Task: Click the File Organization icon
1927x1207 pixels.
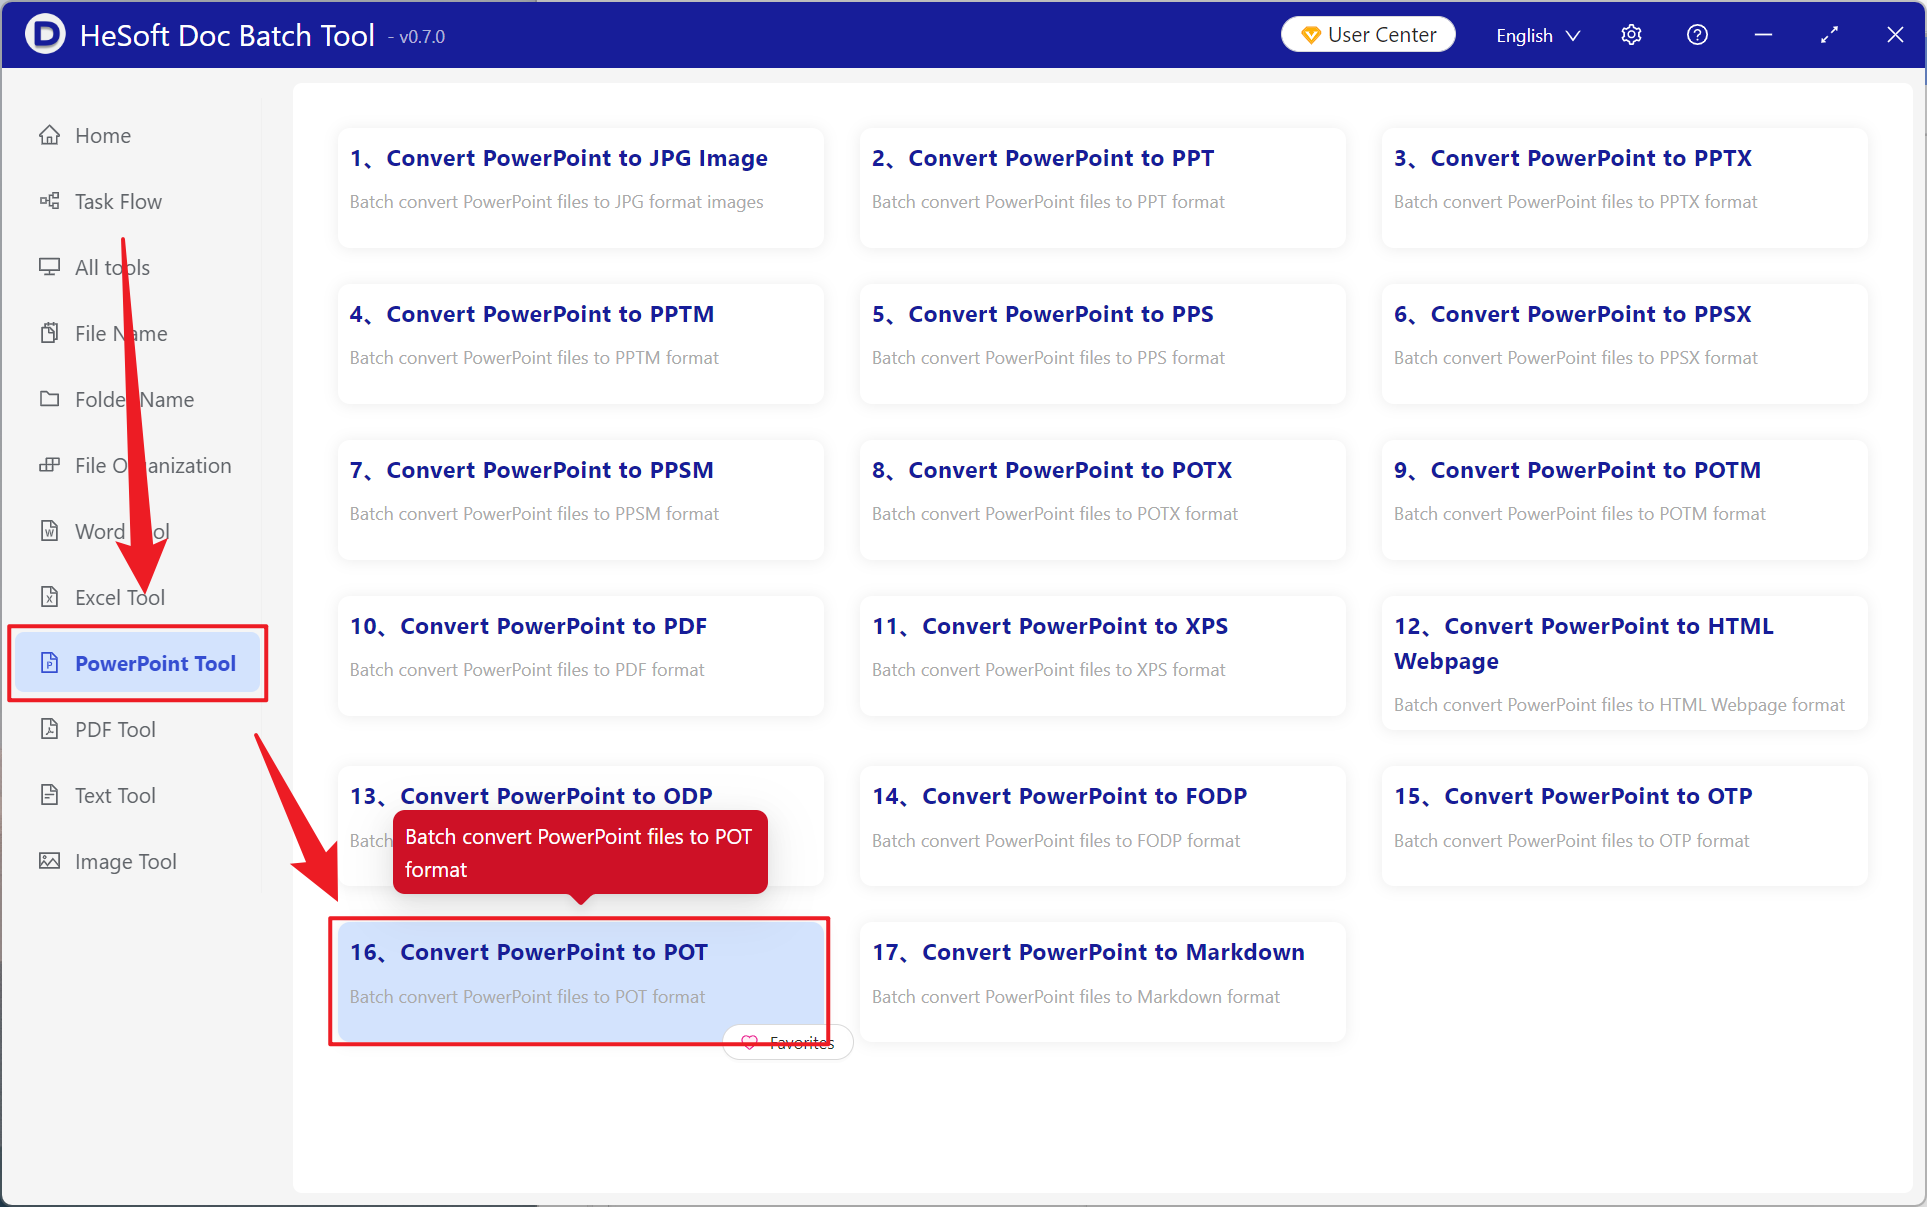Action: click(x=49, y=465)
